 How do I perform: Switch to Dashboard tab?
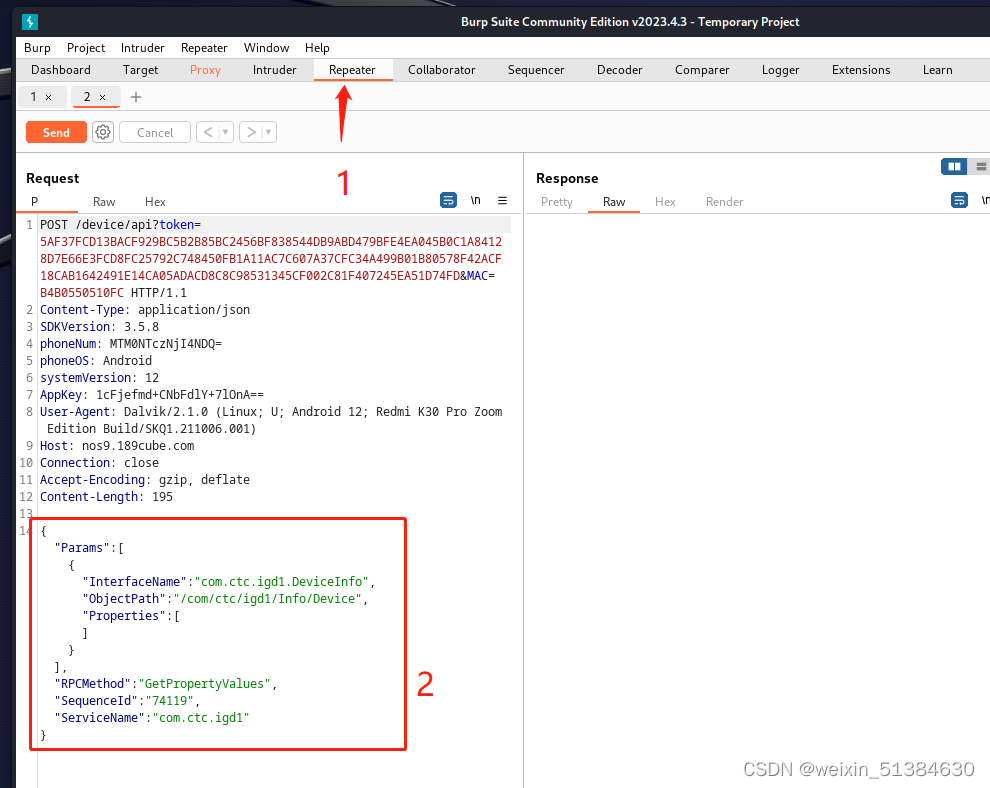(61, 69)
